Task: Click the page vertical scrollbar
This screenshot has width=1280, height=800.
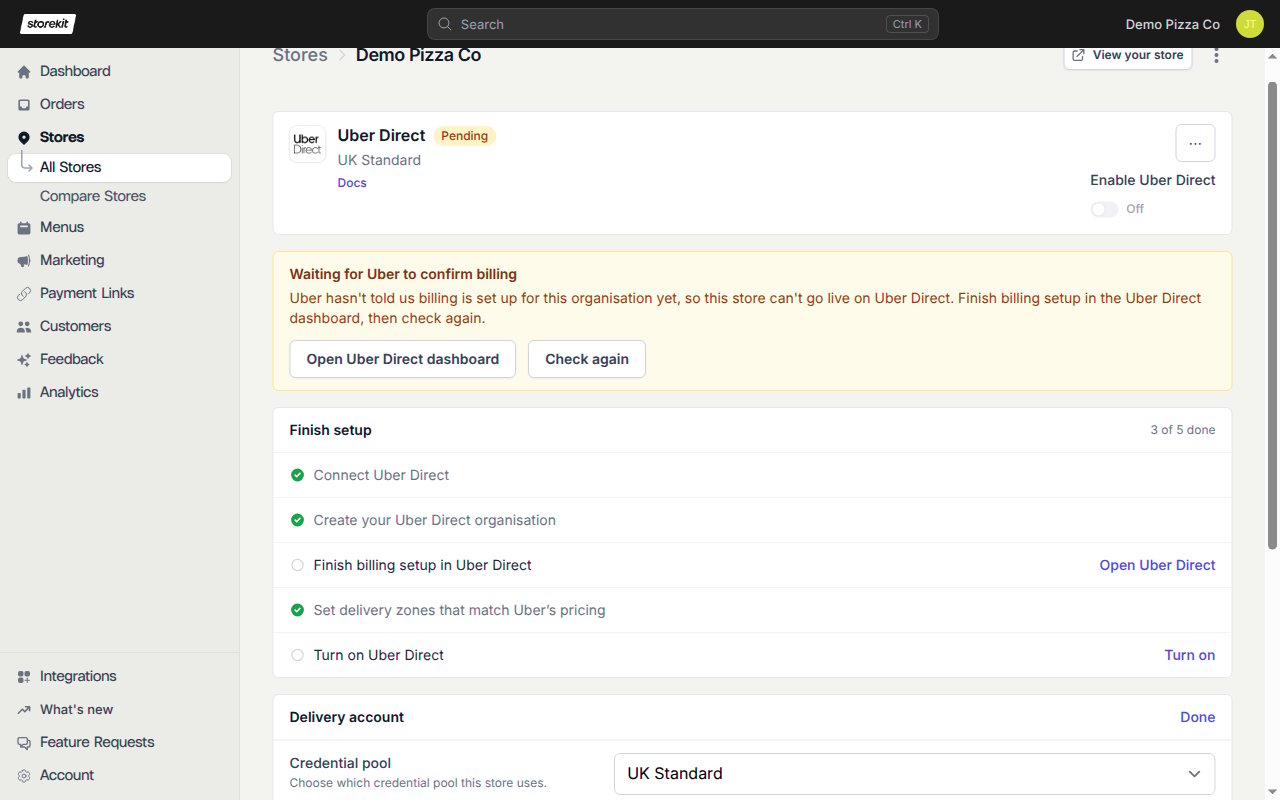Action: (1272, 315)
